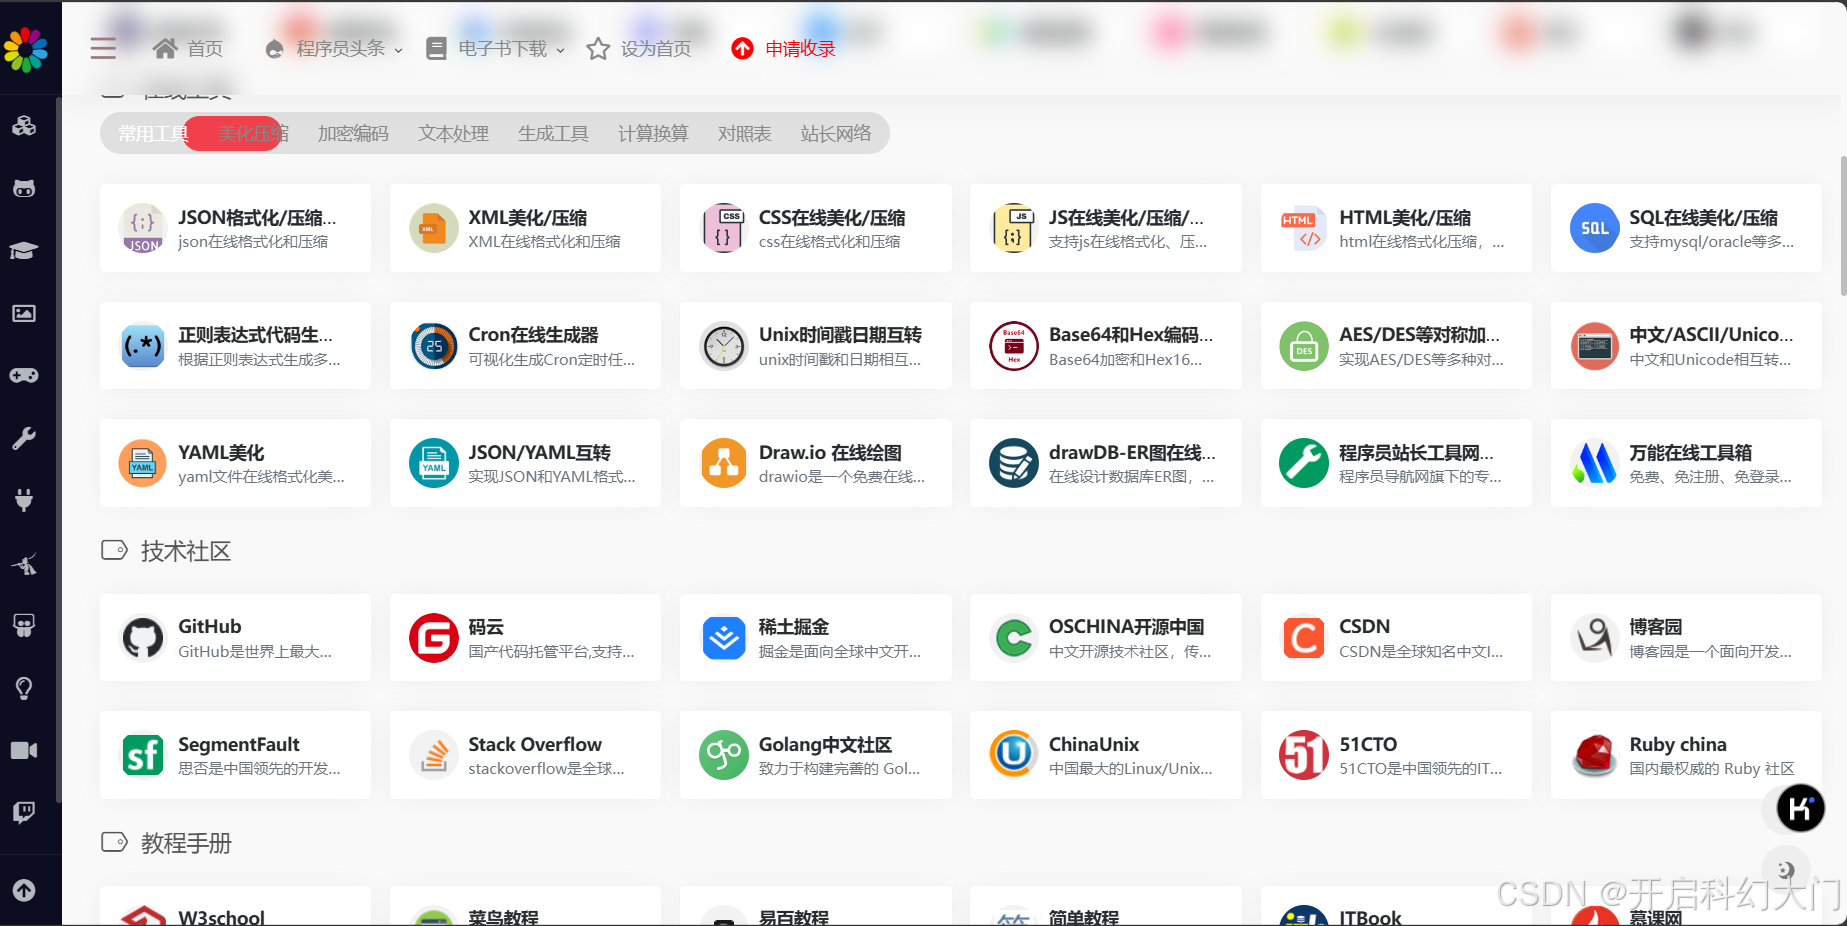Switch to the 对照表 tab
1847x926 pixels.
tap(744, 134)
